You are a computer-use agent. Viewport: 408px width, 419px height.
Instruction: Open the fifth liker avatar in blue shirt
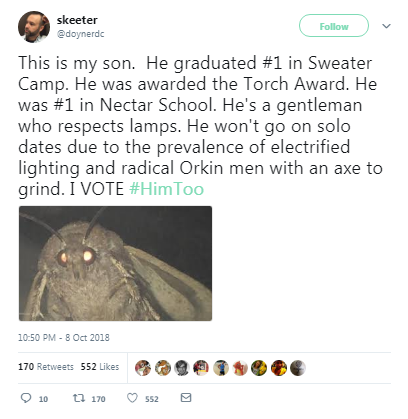pyautogui.click(x=220, y=368)
